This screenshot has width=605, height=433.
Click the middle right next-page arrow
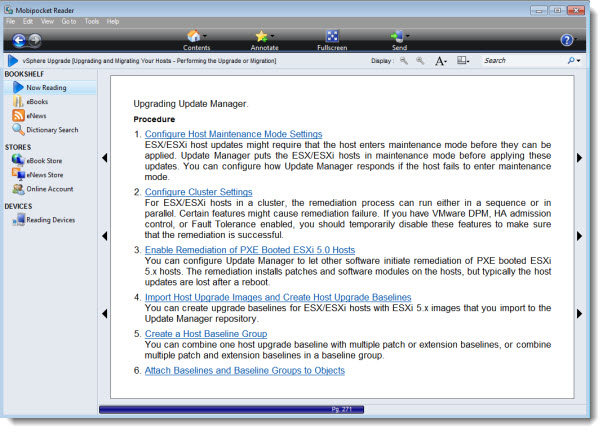click(579, 236)
